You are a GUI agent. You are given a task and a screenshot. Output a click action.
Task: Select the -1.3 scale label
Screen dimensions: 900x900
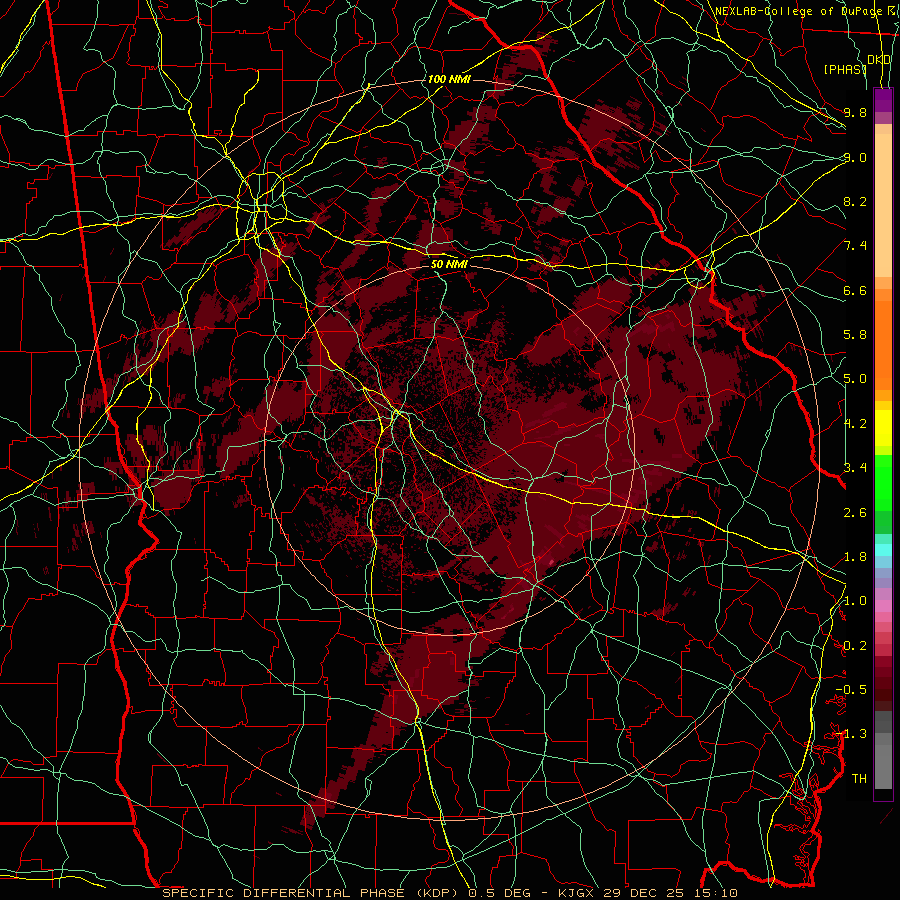[851, 734]
